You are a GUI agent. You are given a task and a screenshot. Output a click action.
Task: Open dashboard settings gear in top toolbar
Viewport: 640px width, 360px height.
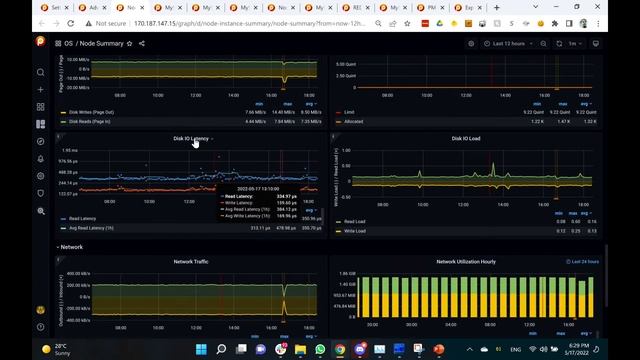(x=471, y=43)
